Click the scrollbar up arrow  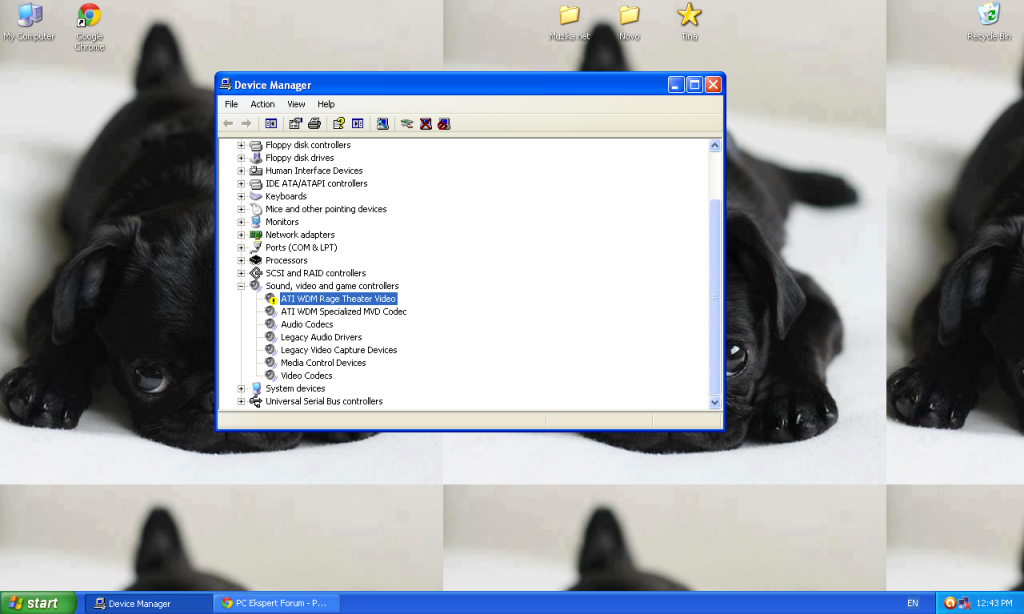tap(715, 146)
